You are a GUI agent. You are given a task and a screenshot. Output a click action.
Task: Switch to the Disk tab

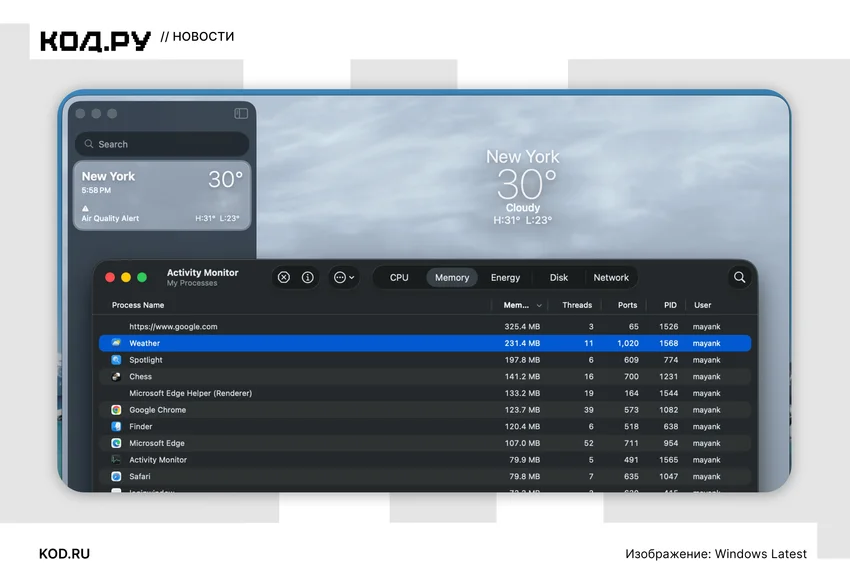point(558,277)
